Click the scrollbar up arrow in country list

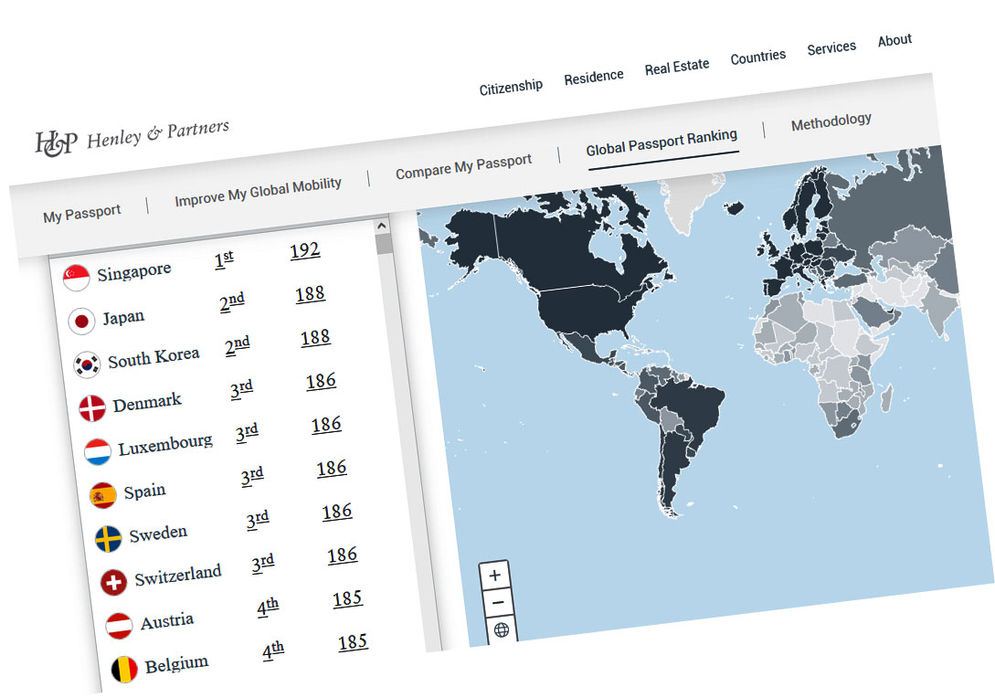tap(381, 226)
